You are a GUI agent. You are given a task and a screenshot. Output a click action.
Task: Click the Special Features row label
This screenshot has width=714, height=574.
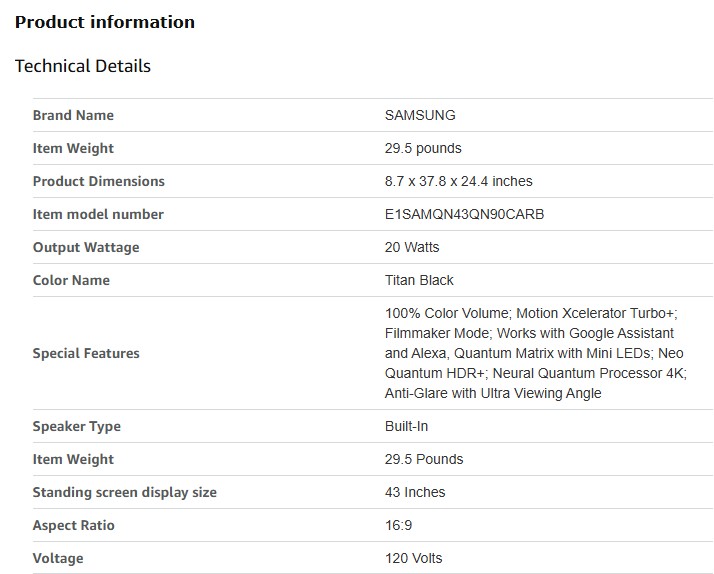[86, 353]
